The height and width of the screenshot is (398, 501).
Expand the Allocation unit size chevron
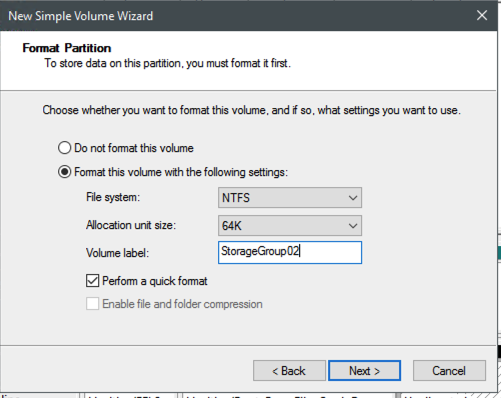tap(353, 226)
